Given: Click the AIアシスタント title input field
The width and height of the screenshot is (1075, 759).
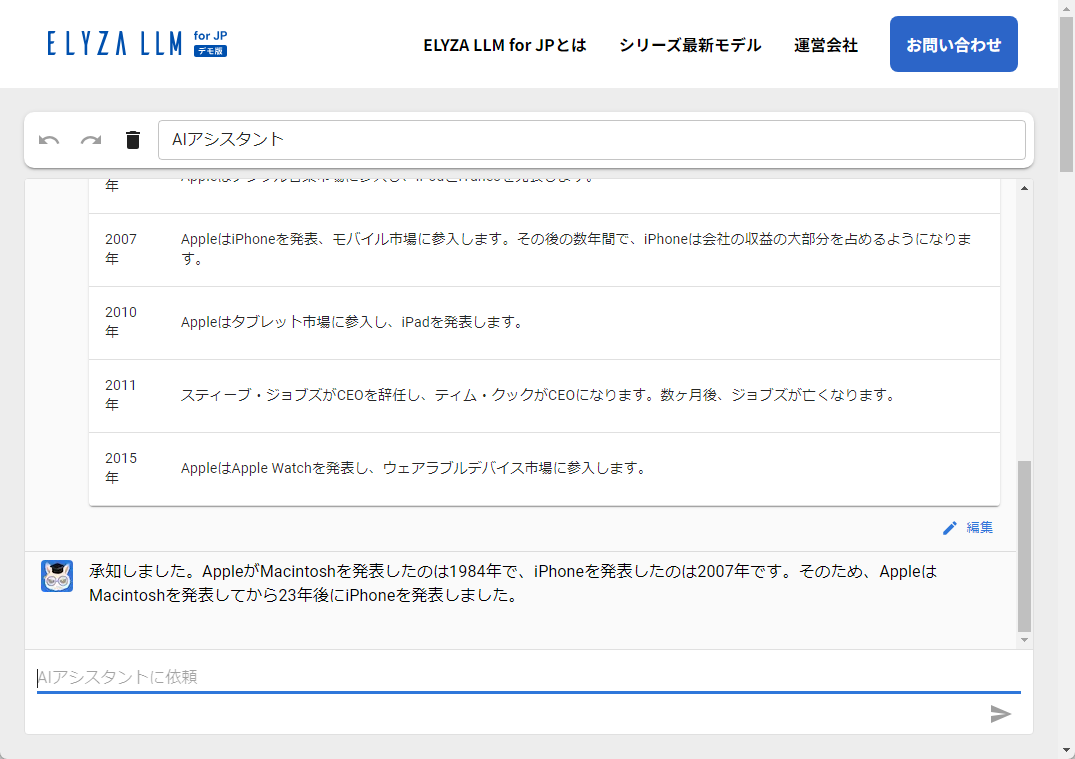Looking at the screenshot, I should 592,139.
